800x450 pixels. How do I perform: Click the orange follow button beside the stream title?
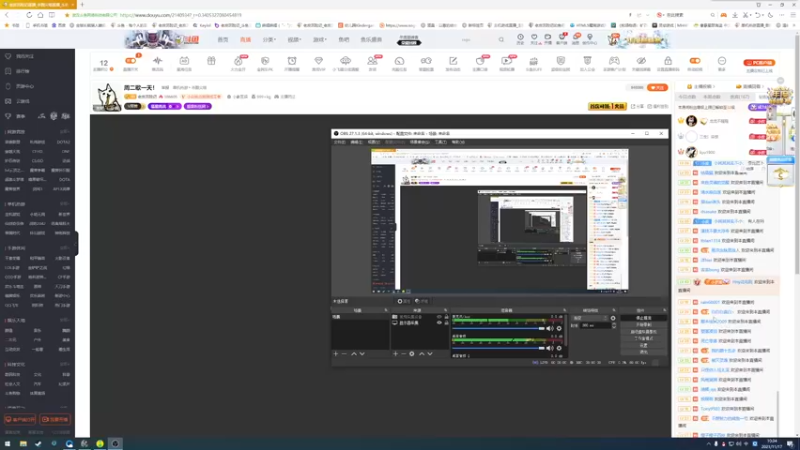pos(658,87)
